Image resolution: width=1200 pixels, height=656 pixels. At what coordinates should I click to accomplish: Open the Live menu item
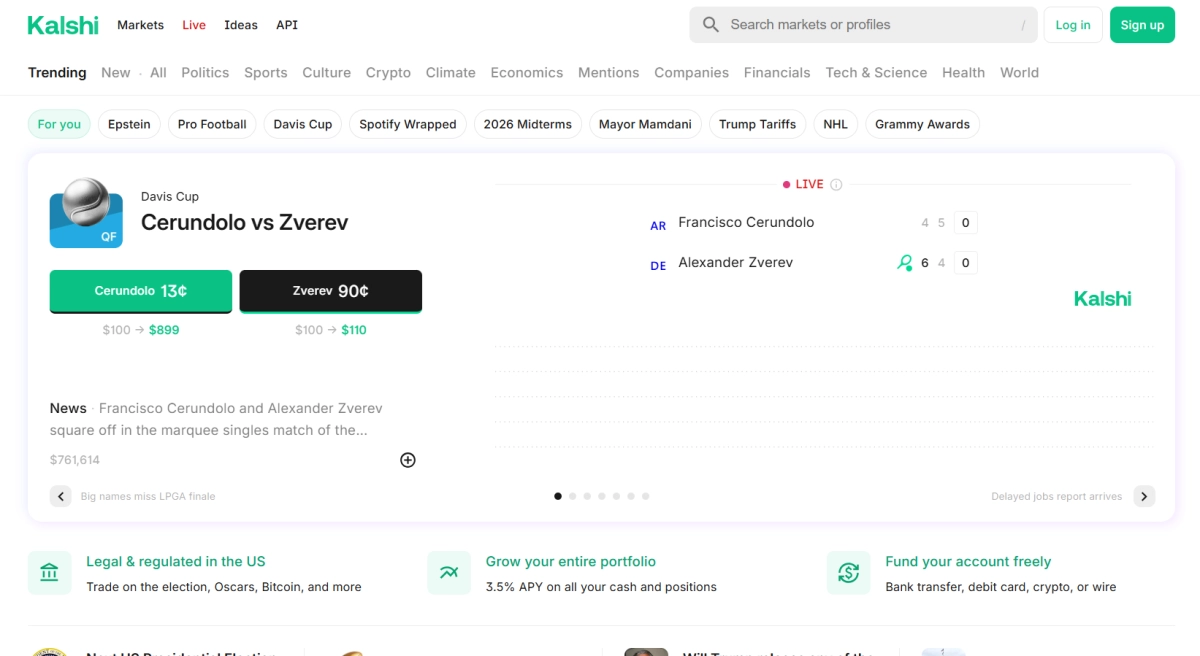click(x=194, y=25)
